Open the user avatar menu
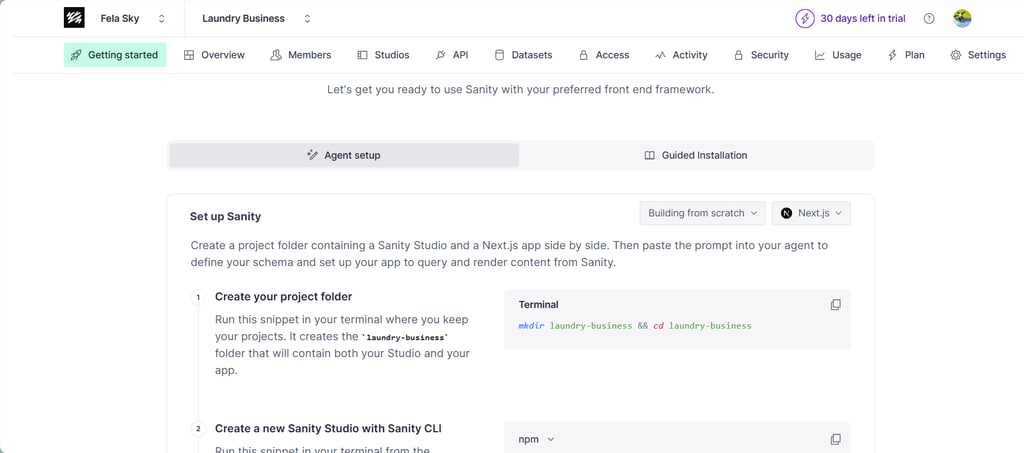Screen dimensions: 1024x453 [x=962, y=18]
